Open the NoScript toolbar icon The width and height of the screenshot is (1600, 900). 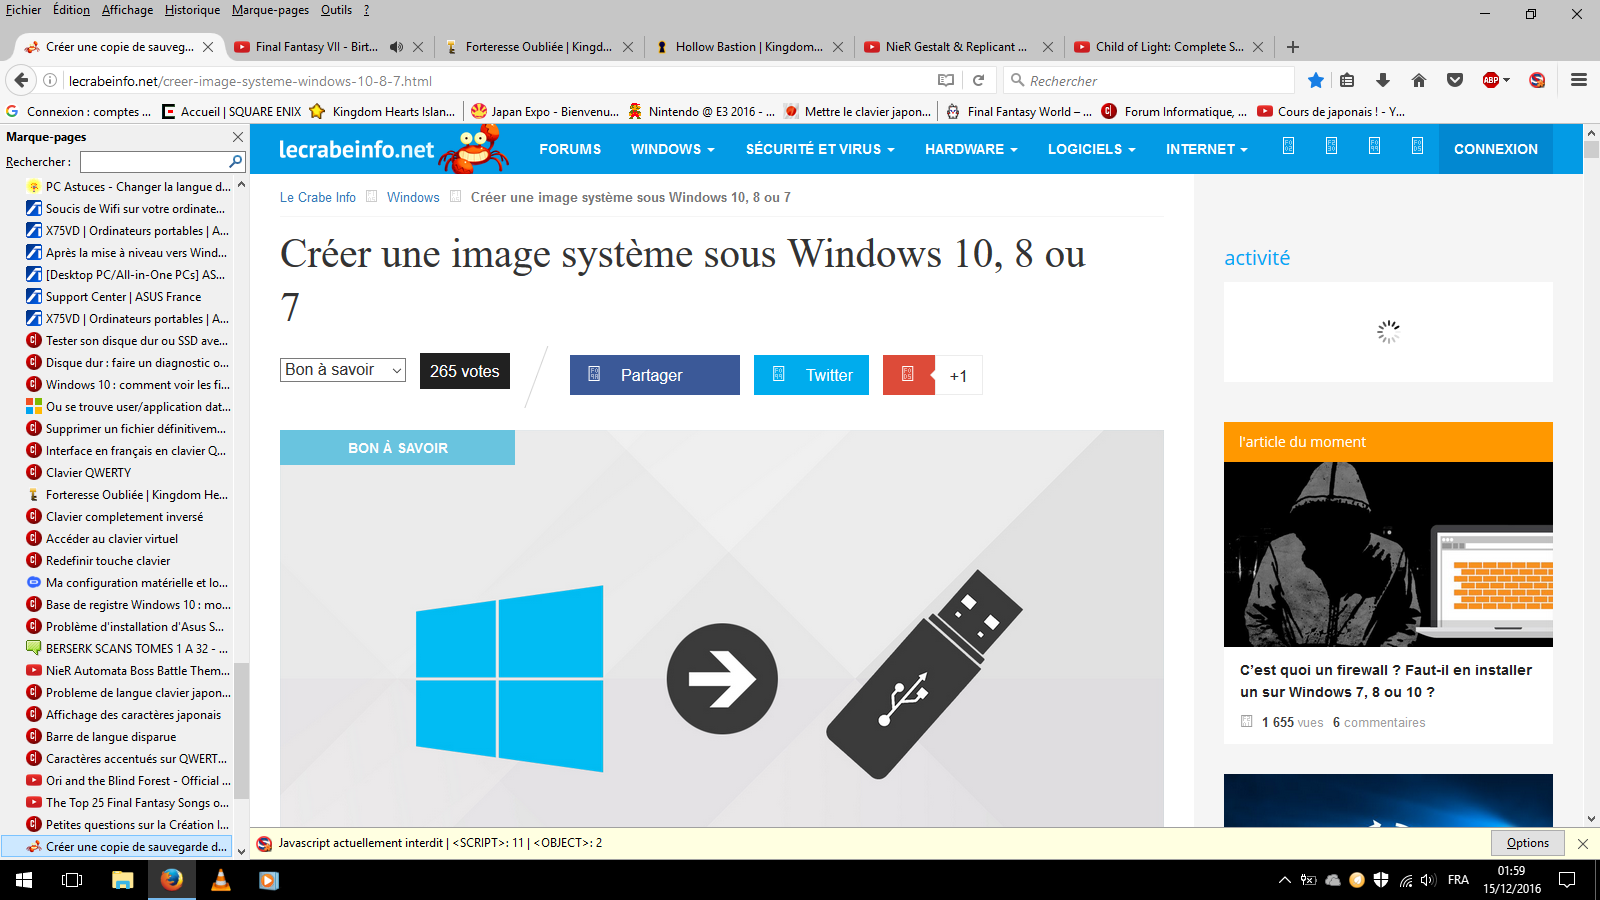(1537, 80)
